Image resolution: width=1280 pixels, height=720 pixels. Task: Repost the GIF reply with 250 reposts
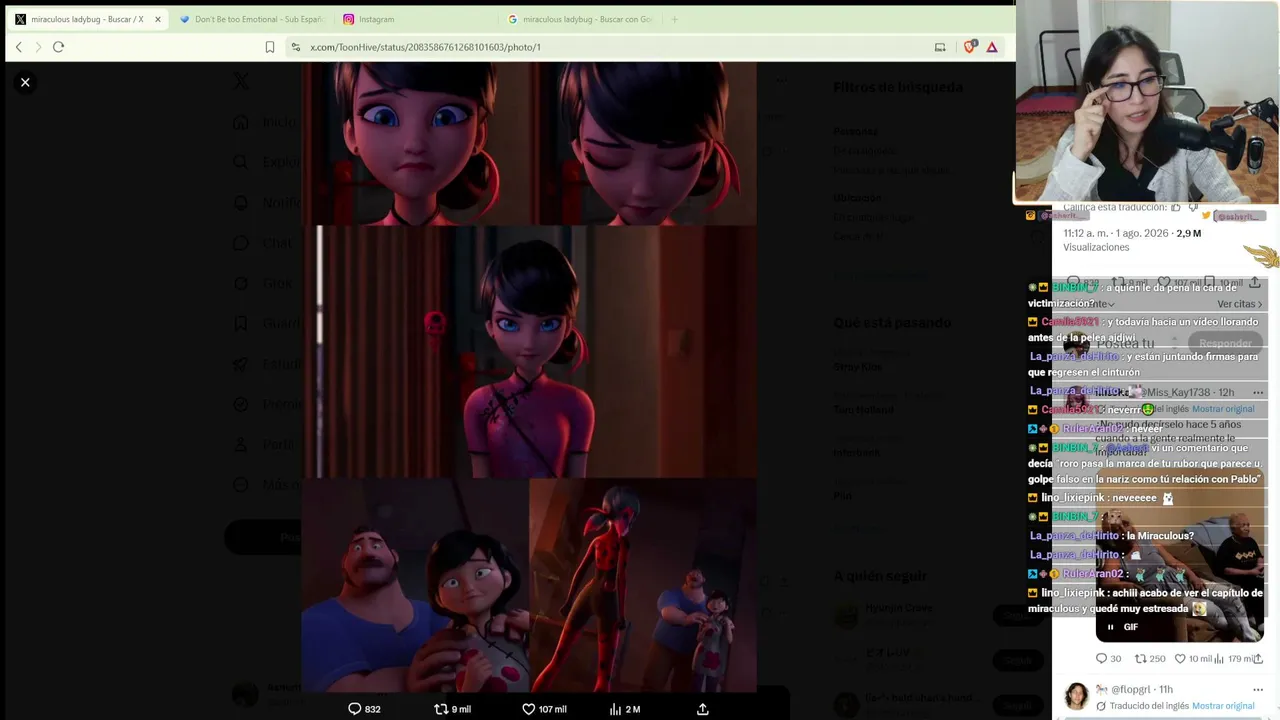pyautogui.click(x=1150, y=659)
